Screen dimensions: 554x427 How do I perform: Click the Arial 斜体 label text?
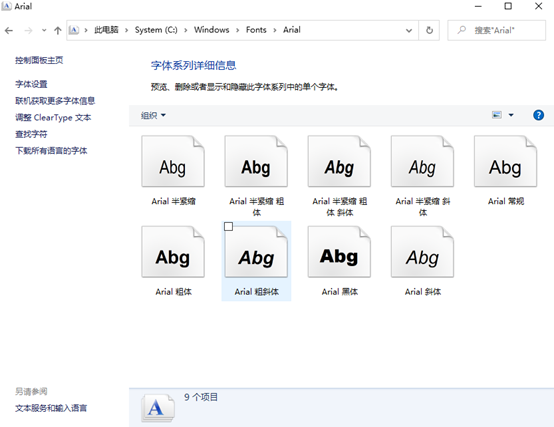point(423,292)
